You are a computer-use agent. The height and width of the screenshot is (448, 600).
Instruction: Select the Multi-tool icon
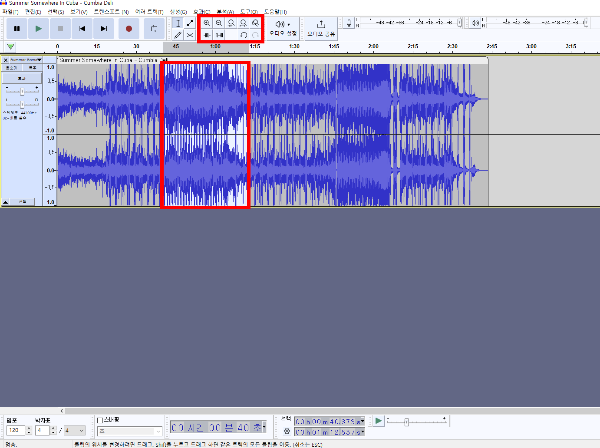(x=190, y=35)
